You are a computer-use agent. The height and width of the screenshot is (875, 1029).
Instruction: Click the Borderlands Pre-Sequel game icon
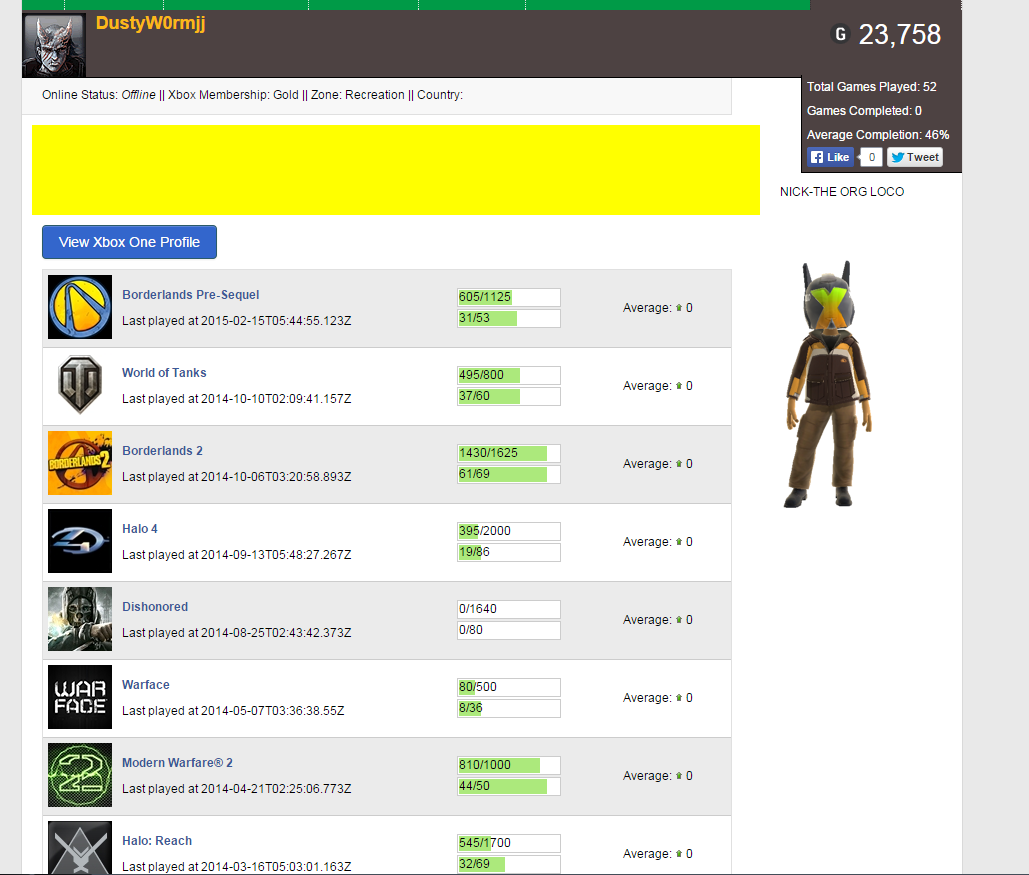click(80, 307)
